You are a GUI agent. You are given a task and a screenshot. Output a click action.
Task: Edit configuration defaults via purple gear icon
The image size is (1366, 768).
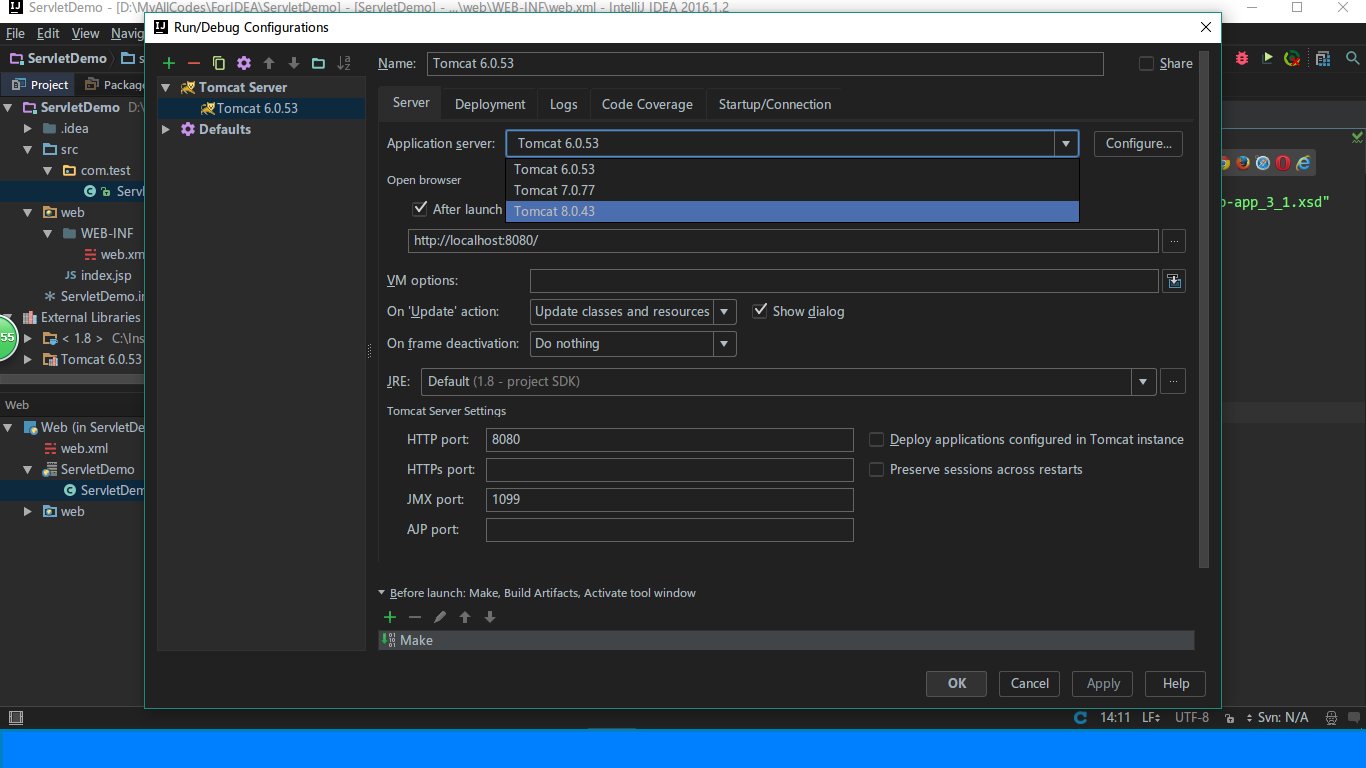243,63
